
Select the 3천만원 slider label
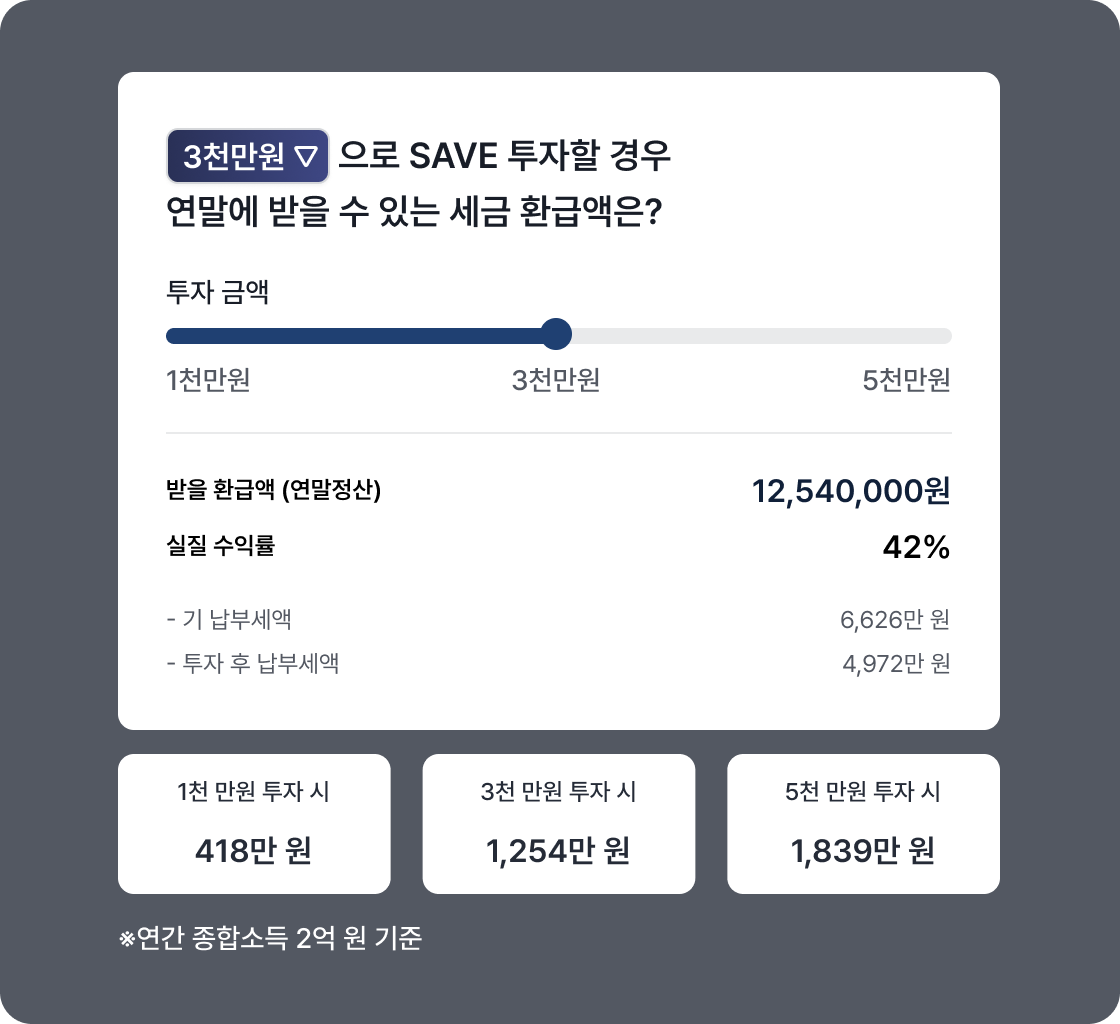coord(556,380)
